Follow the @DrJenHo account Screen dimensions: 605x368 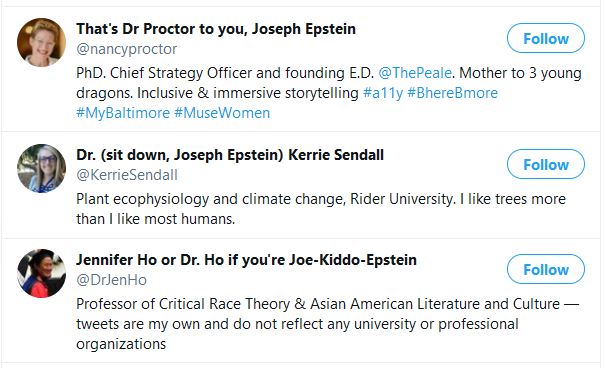point(546,269)
